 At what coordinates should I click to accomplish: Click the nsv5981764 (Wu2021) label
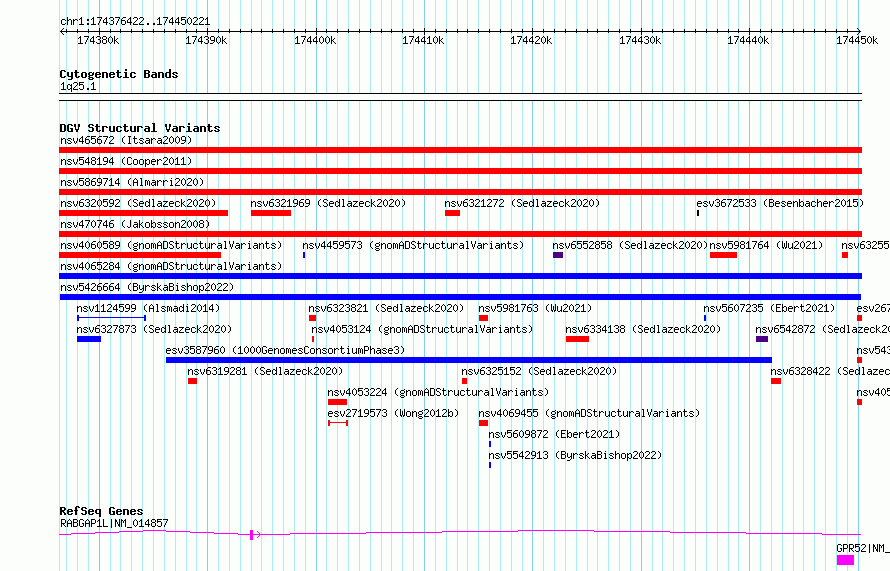point(766,245)
